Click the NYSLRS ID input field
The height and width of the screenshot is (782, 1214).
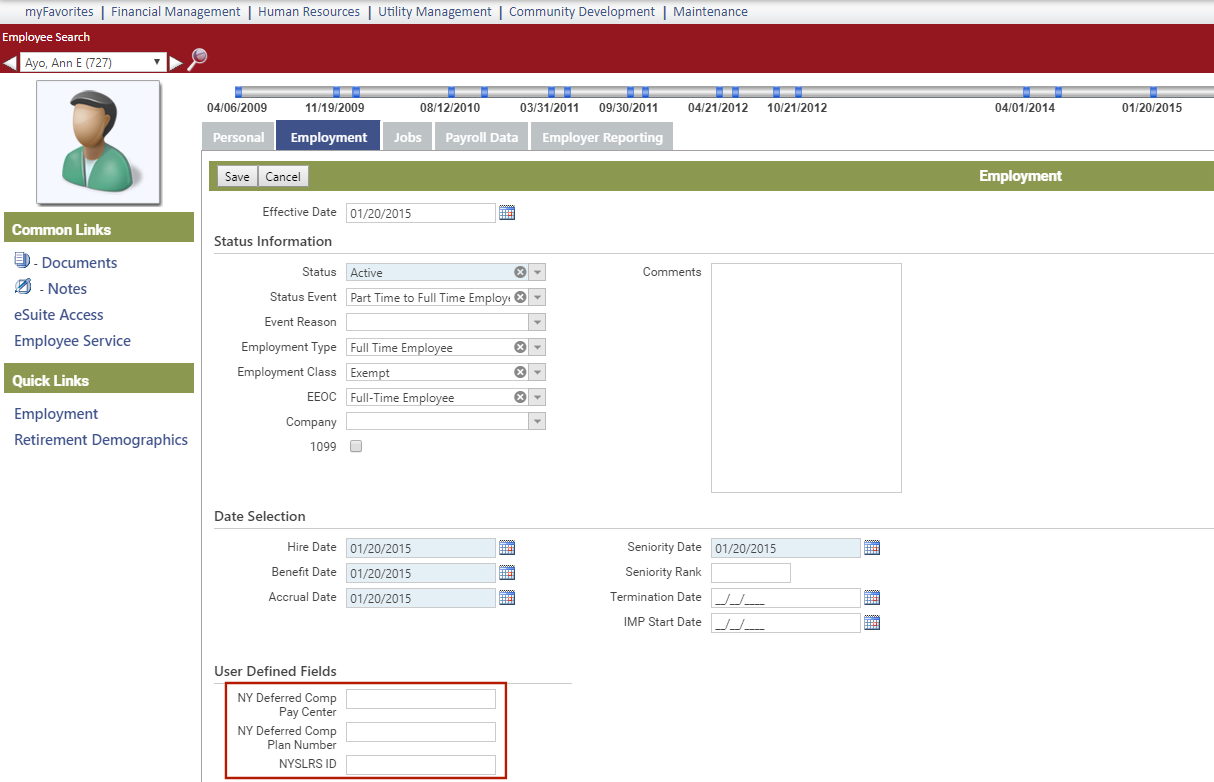pos(421,765)
